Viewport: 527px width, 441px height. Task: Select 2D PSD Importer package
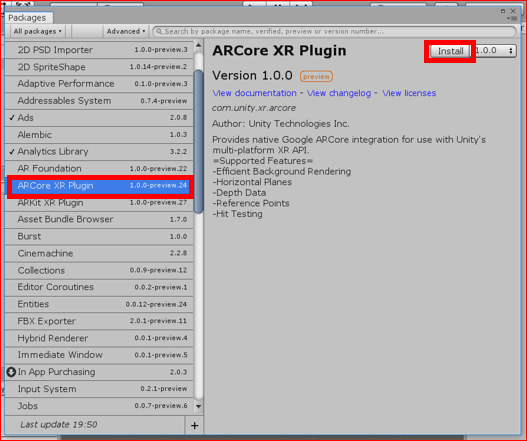[x=99, y=50]
